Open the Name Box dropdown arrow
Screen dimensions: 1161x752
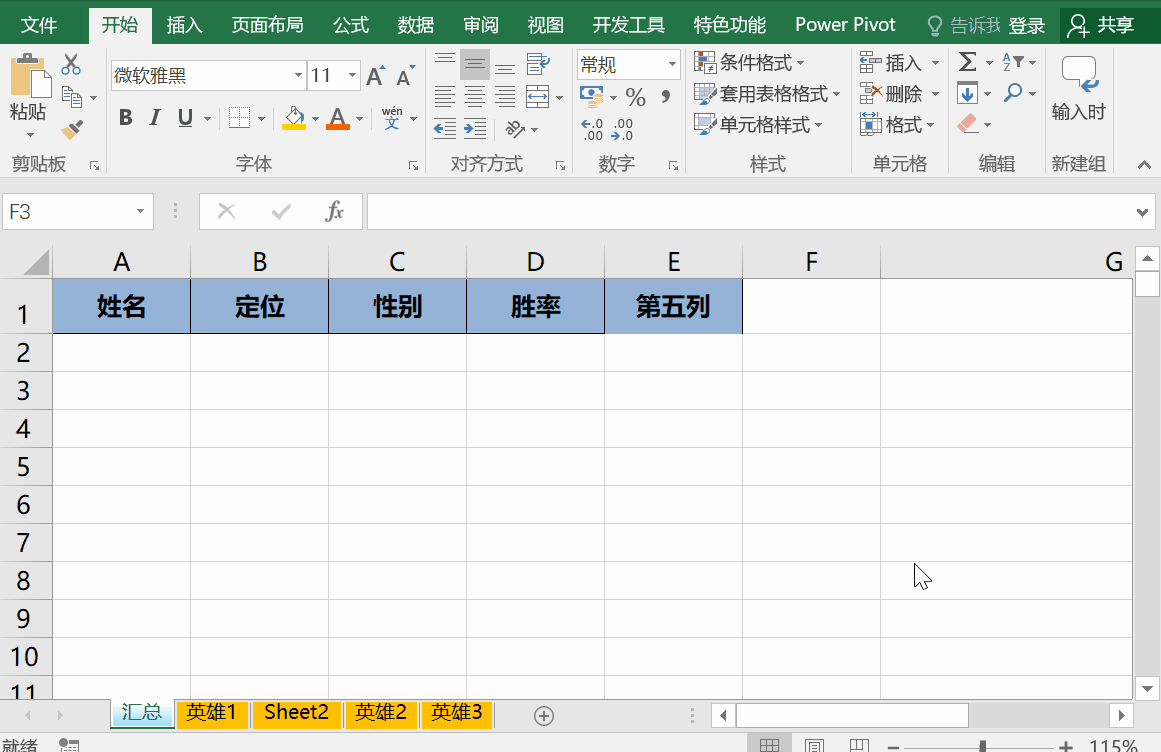(x=140, y=212)
